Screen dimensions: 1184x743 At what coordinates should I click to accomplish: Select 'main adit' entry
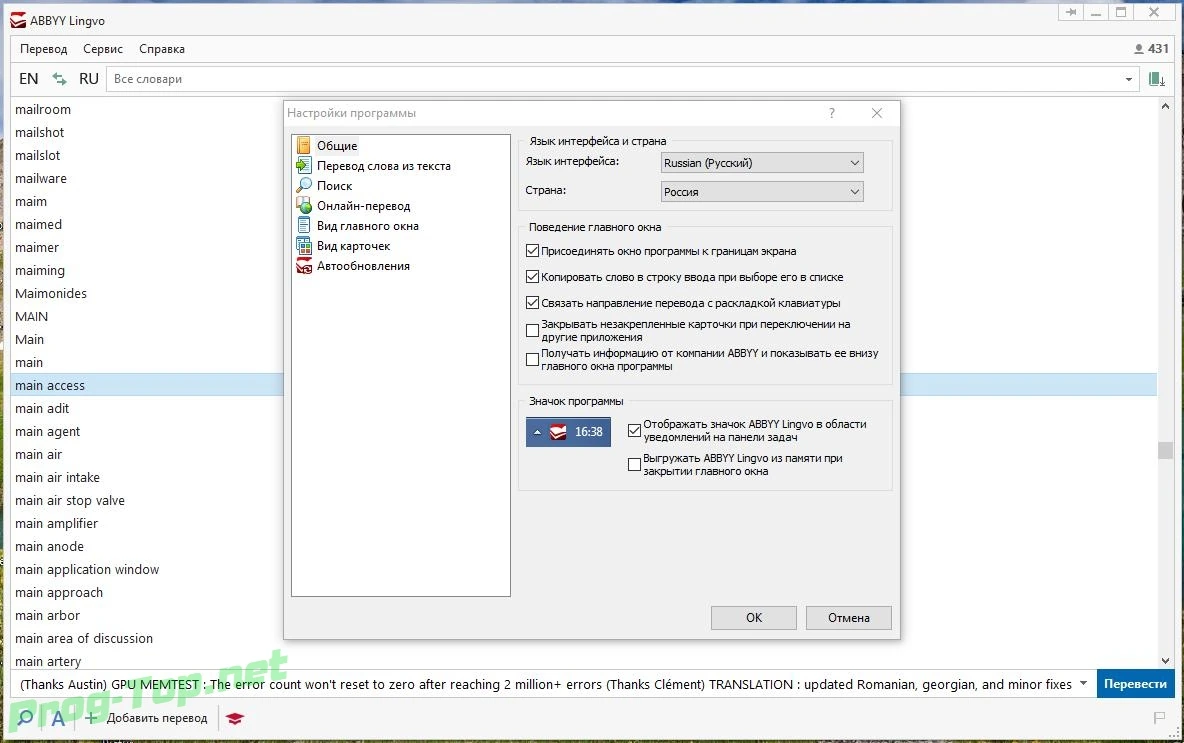click(x=42, y=408)
